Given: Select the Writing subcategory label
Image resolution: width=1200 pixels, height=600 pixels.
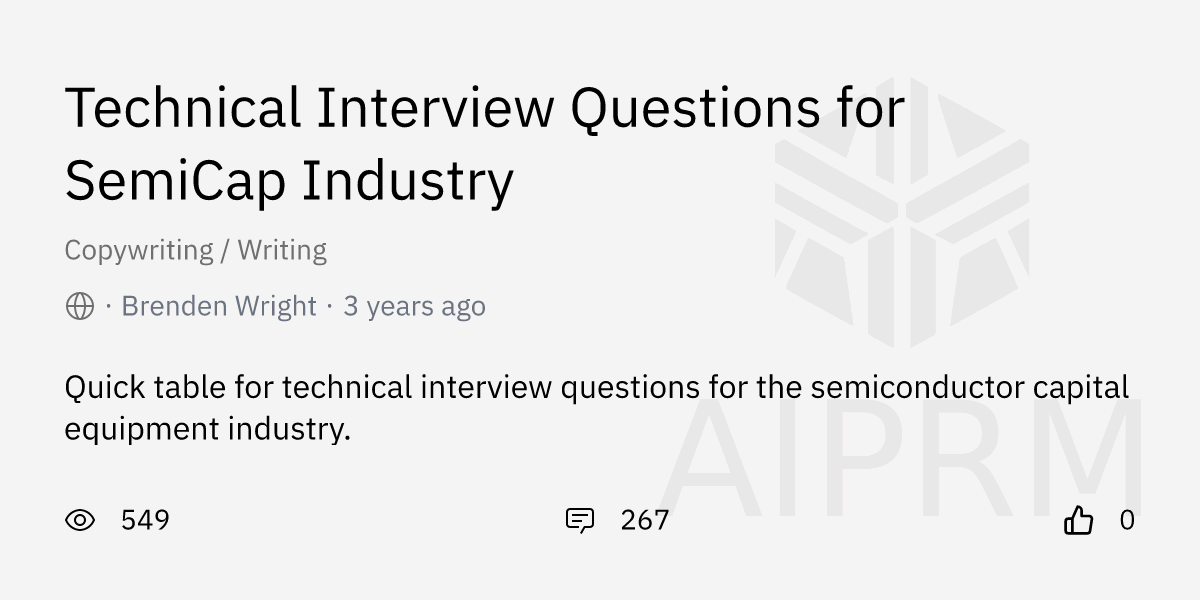Looking at the screenshot, I should (x=282, y=250).
